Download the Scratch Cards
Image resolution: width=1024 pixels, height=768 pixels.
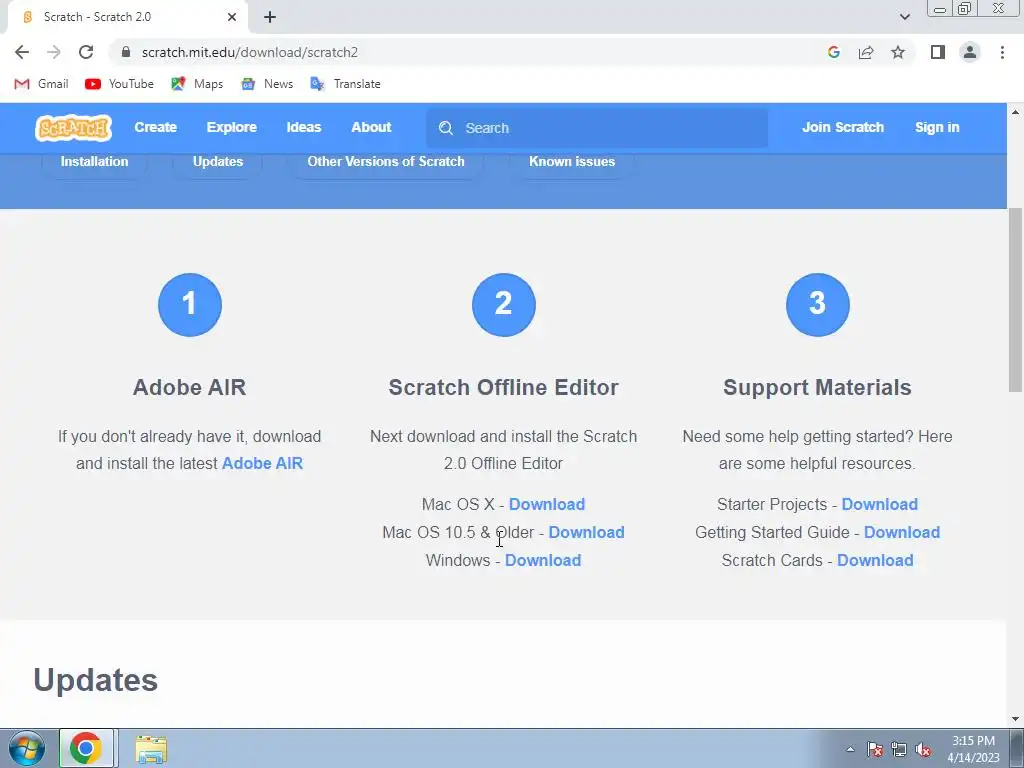875,561
